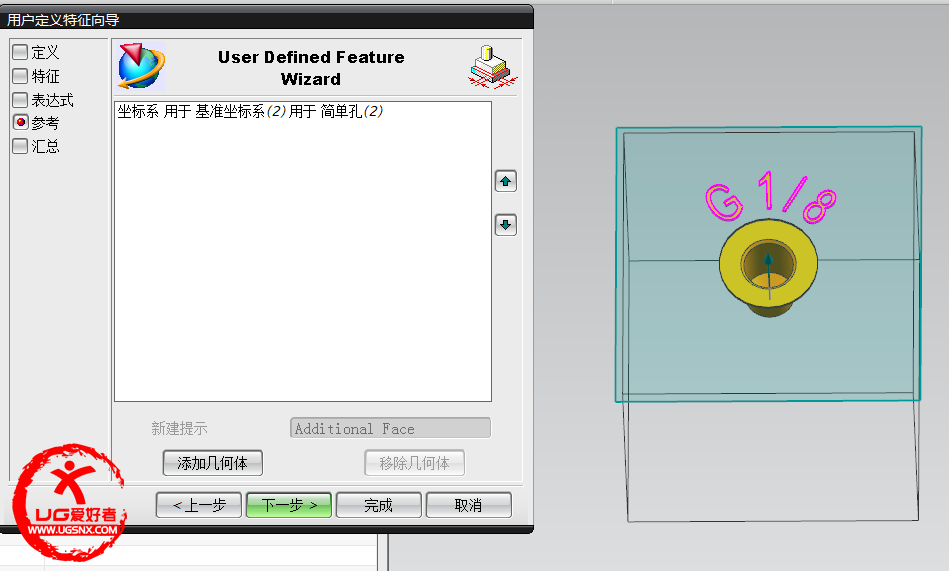Image resolution: width=949 pixels, height=571 pixels.
Task: Select the 汇总 step radio button
Action: click(21, 146)
